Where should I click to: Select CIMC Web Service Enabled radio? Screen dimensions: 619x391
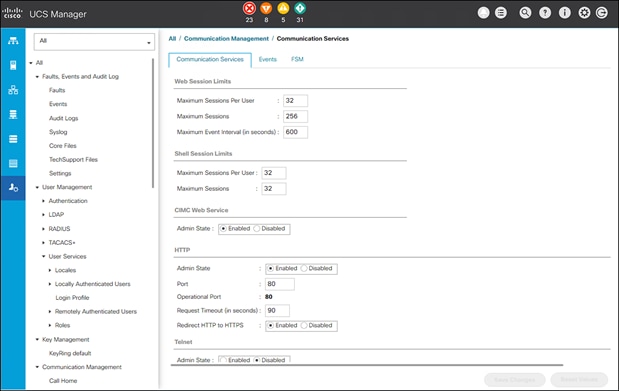(223, 229)
